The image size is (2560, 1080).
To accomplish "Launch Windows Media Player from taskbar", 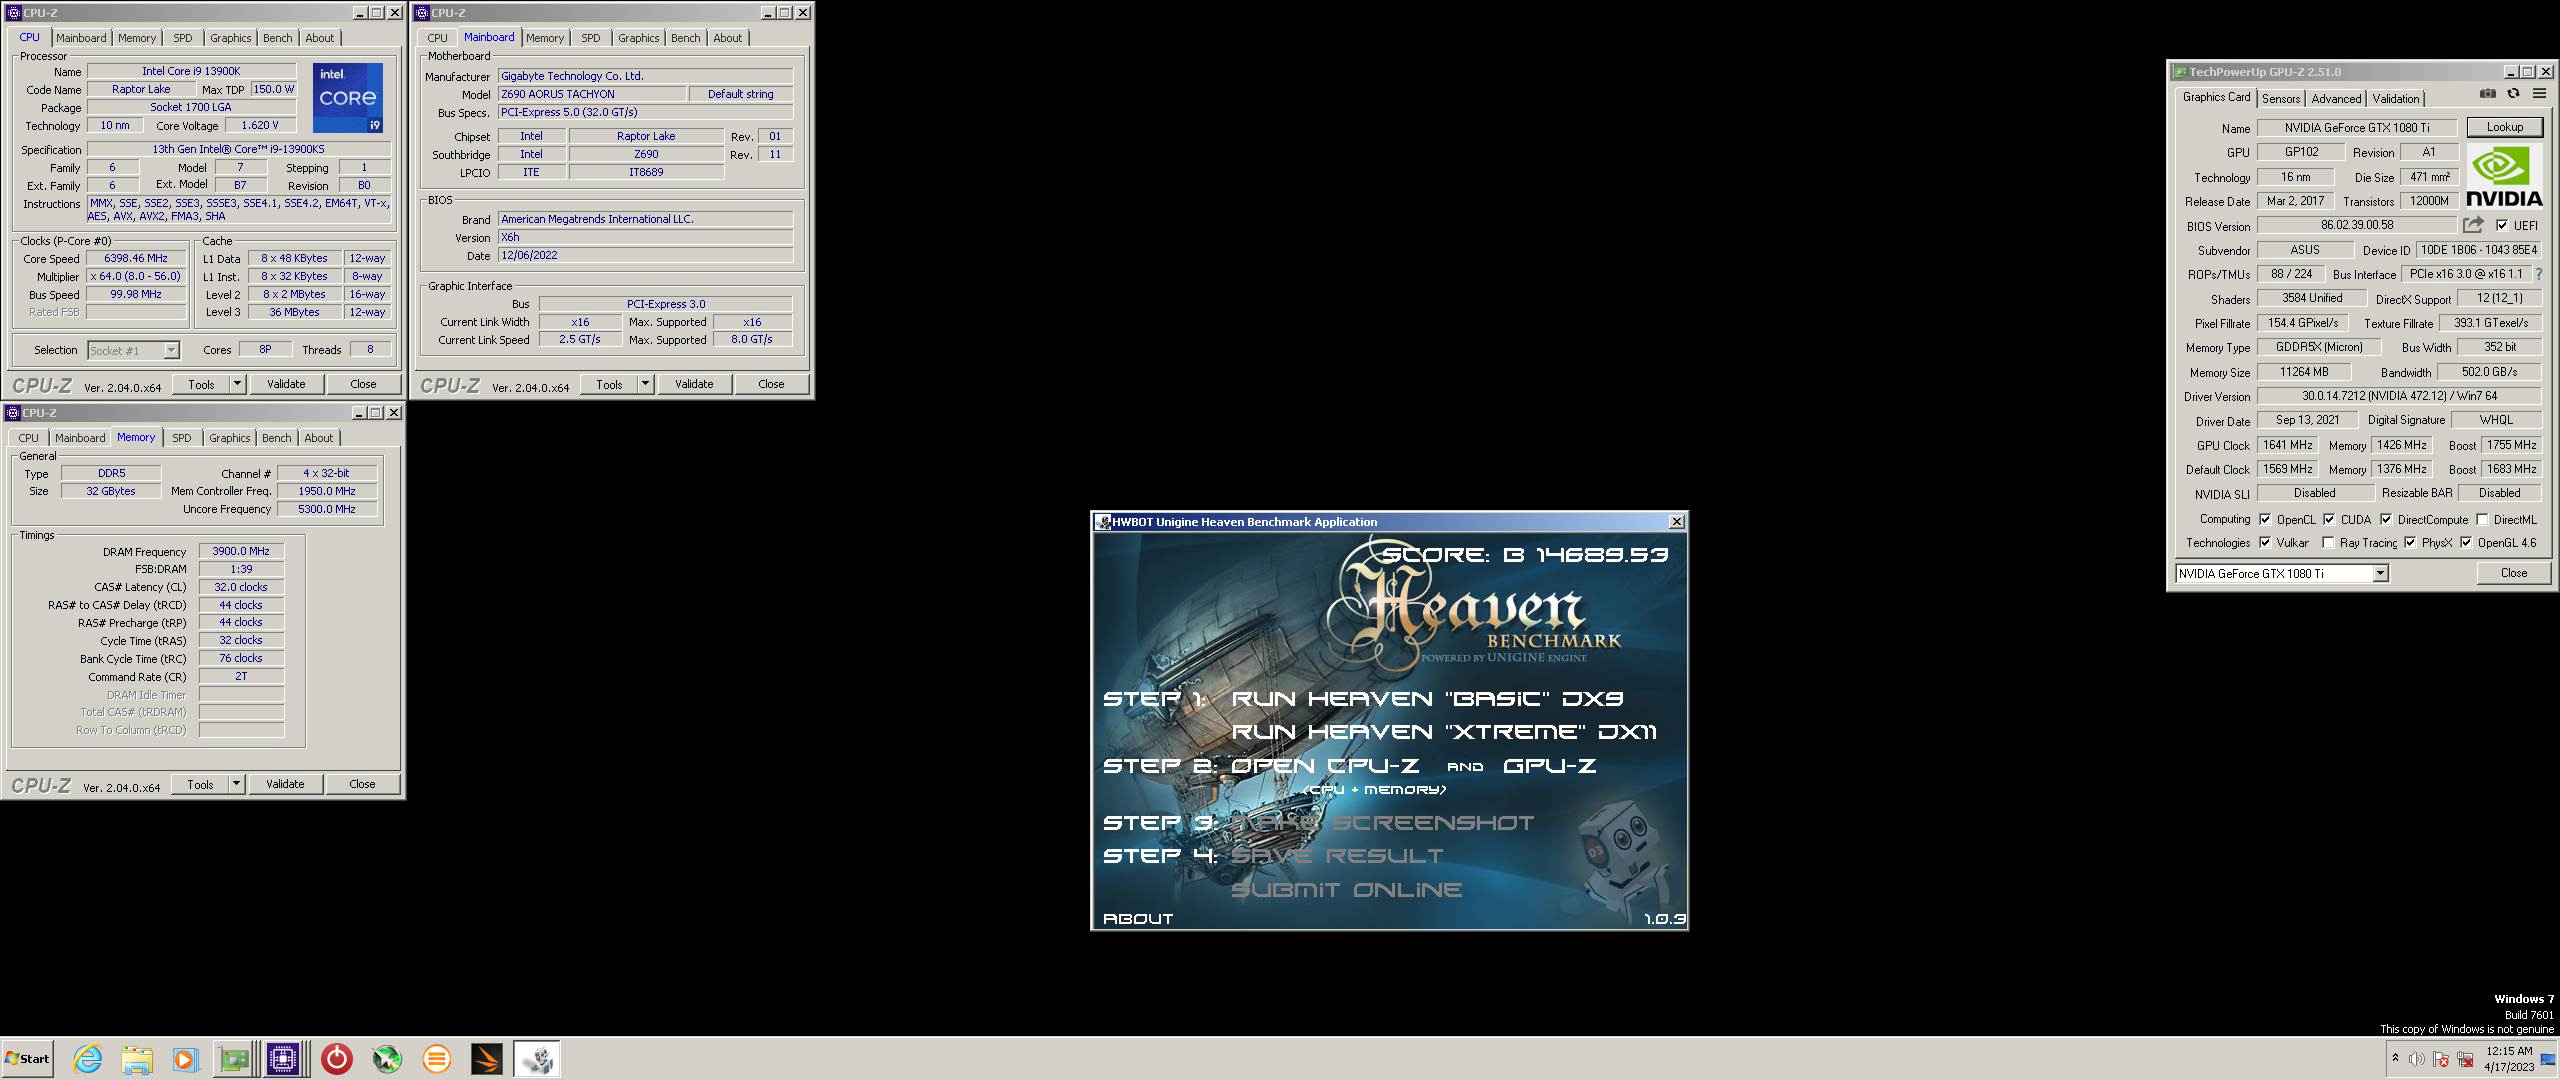I will point(185,1059).
